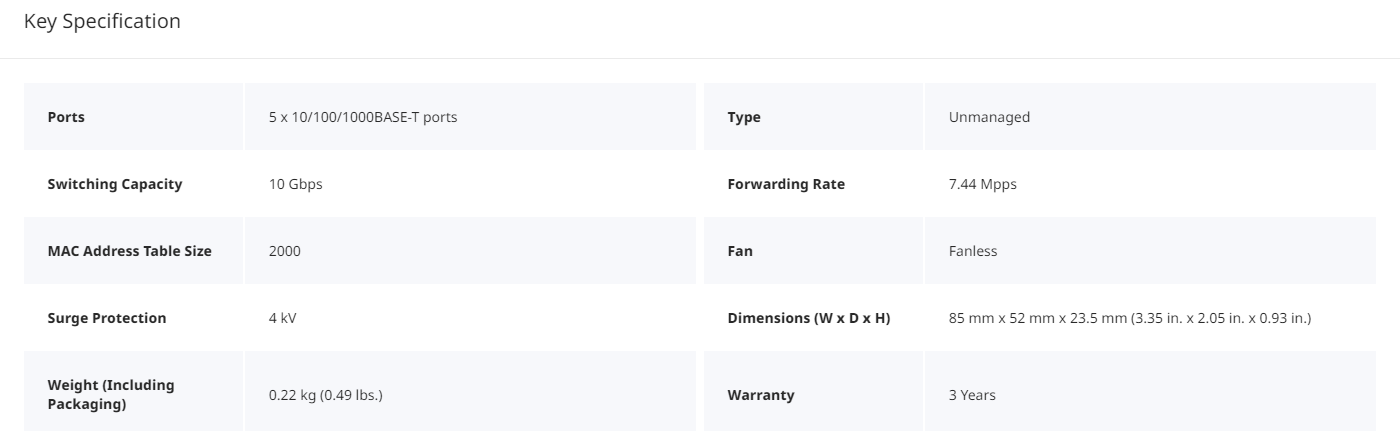Click the Fanless value
The width and height of the screenshot is (1400, 431).
click(973, 251)
